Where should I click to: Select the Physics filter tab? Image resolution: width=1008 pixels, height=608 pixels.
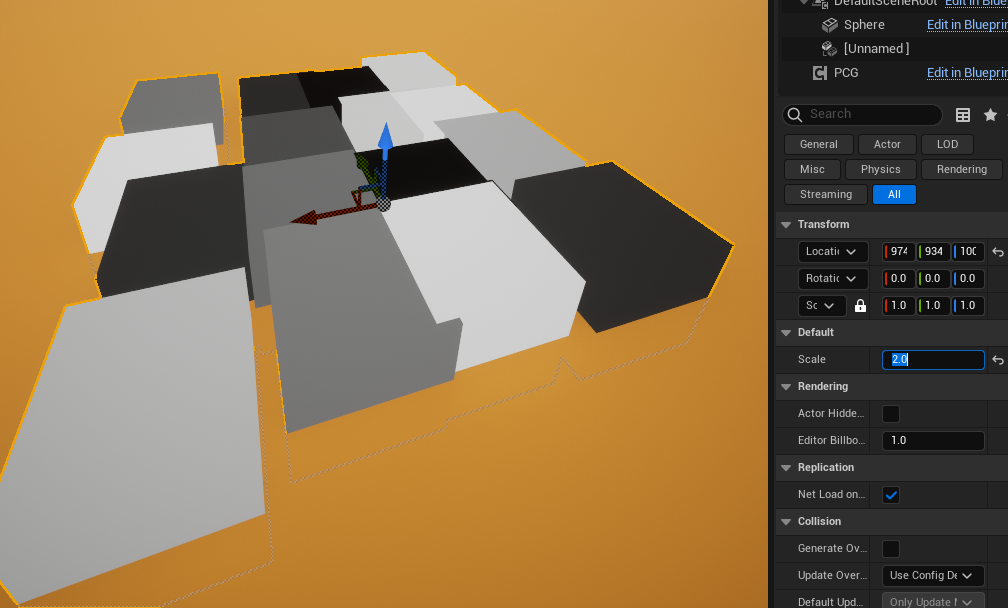(880, 170)
